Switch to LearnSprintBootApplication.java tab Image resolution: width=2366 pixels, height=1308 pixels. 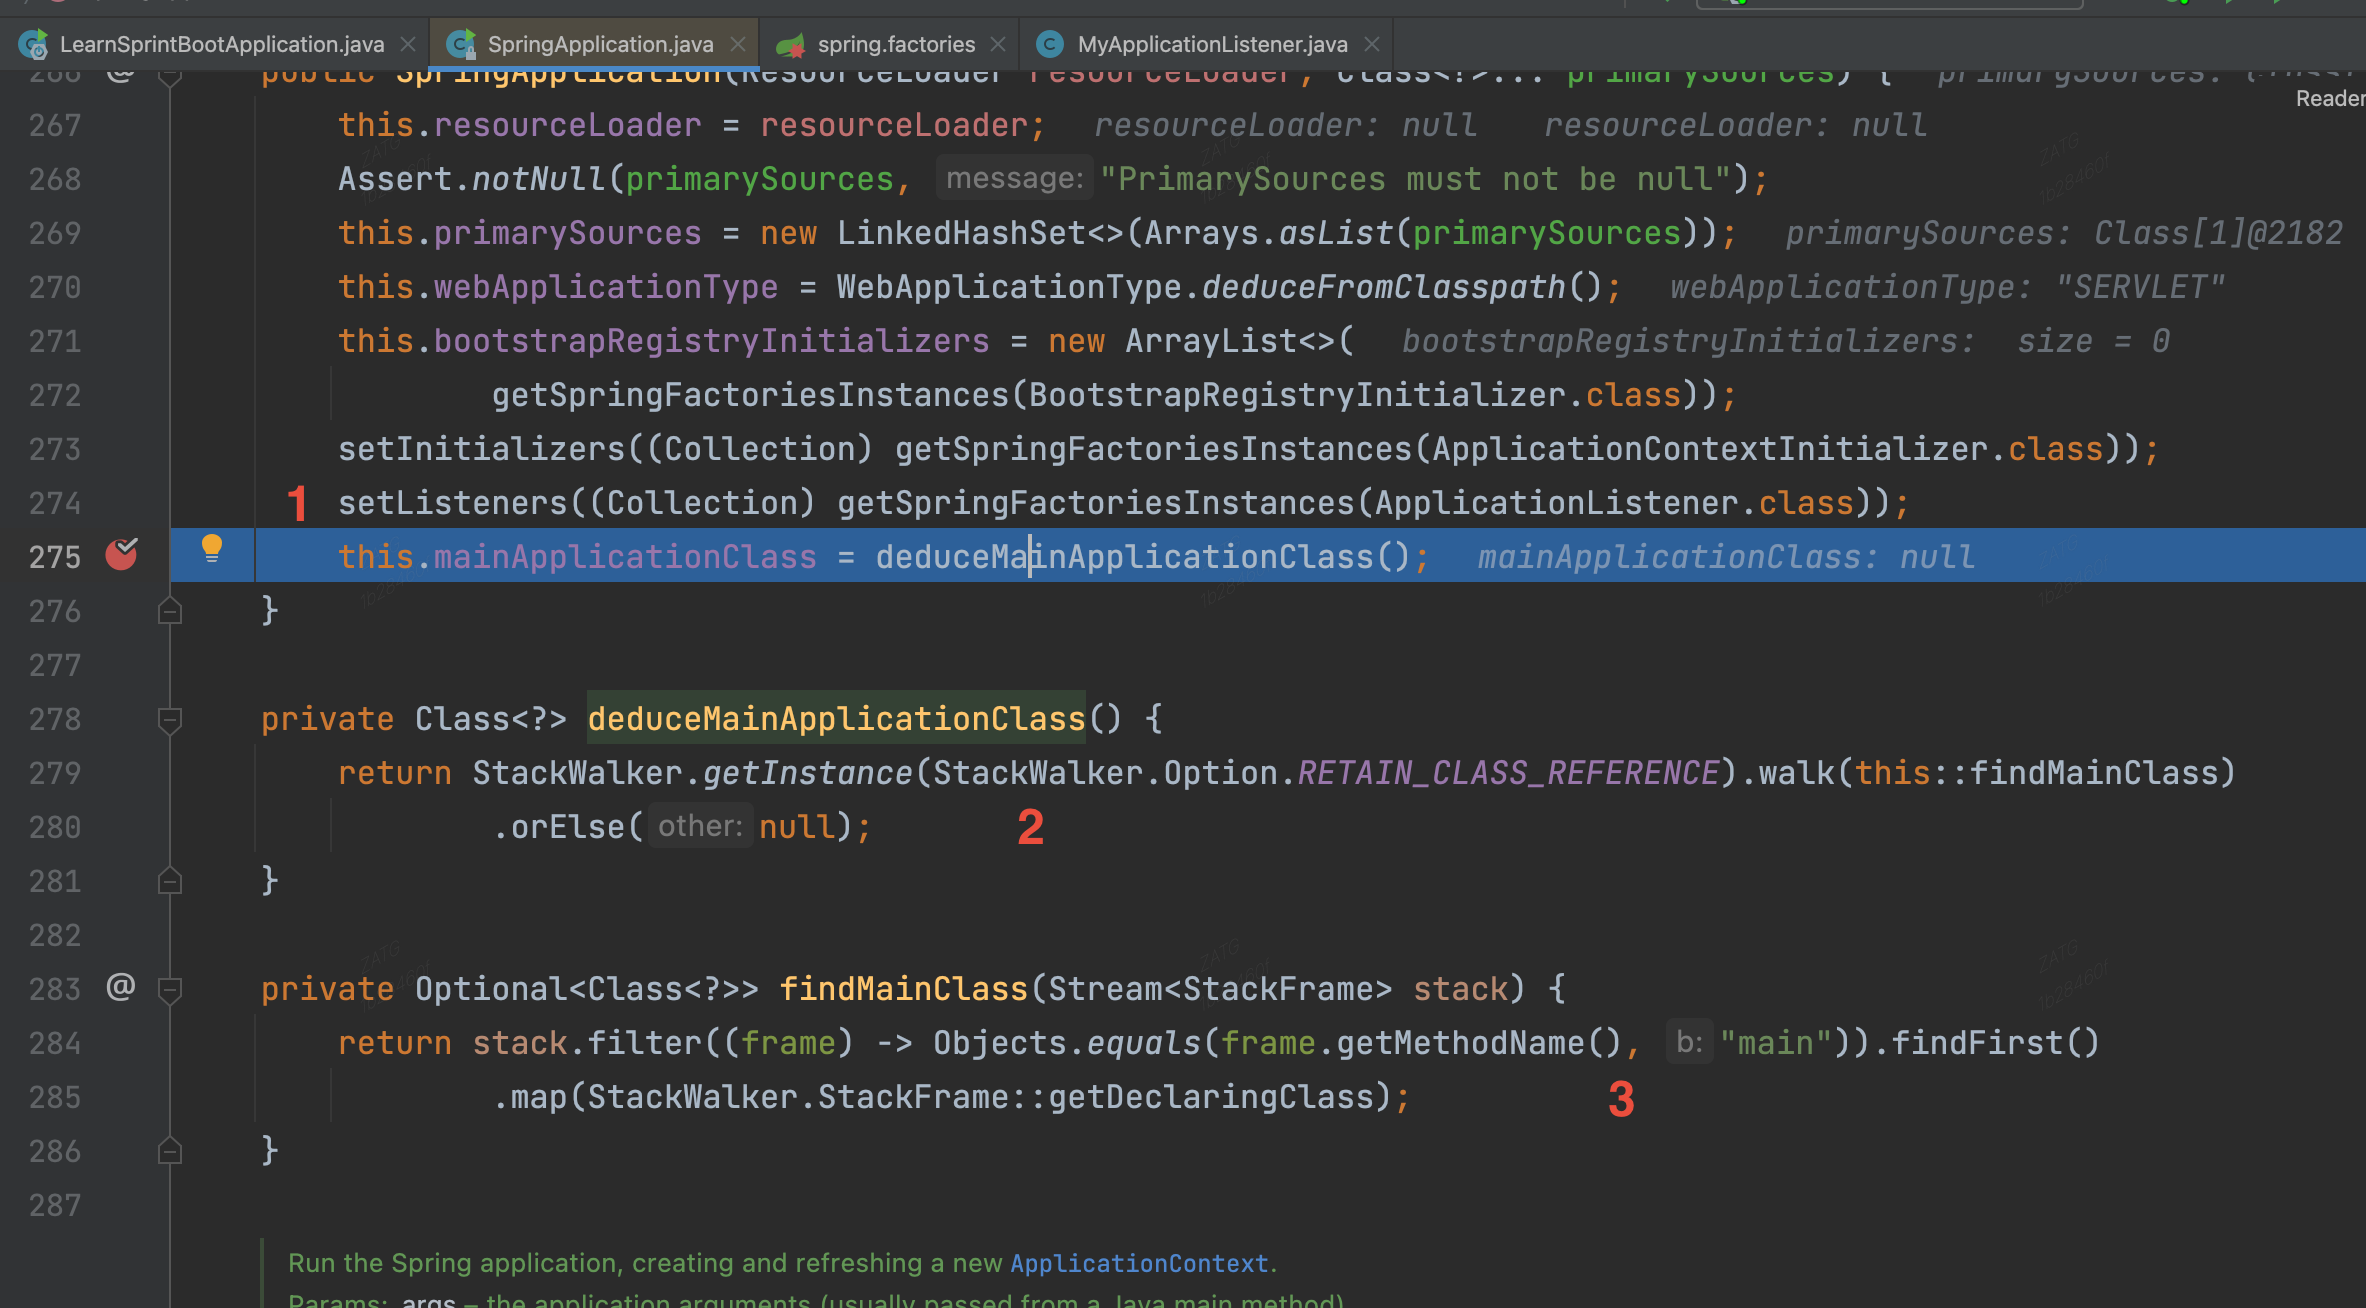[221, 44]
